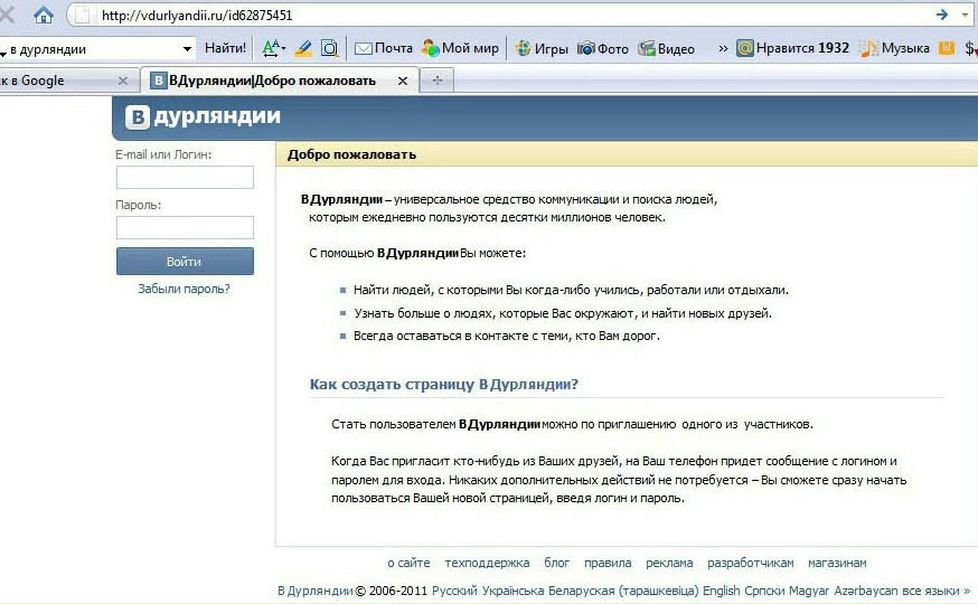
Task: Open Мой мир toolbar shortcut
Action: 460,48
